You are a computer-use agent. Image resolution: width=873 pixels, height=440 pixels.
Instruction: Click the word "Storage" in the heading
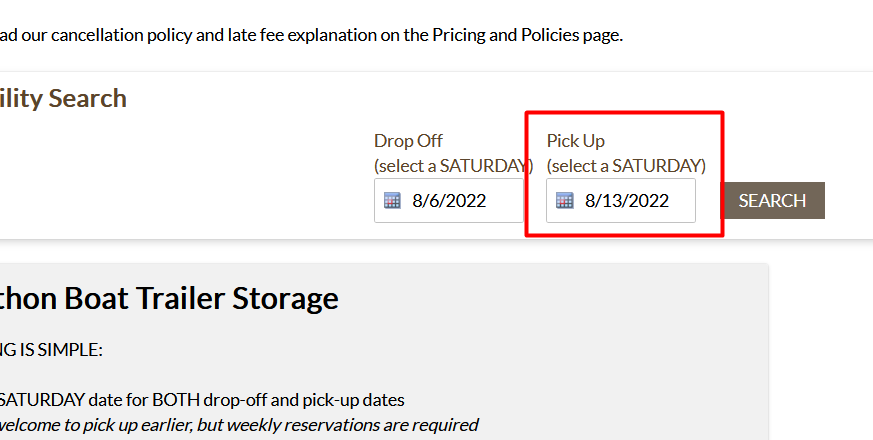point(285,298)
